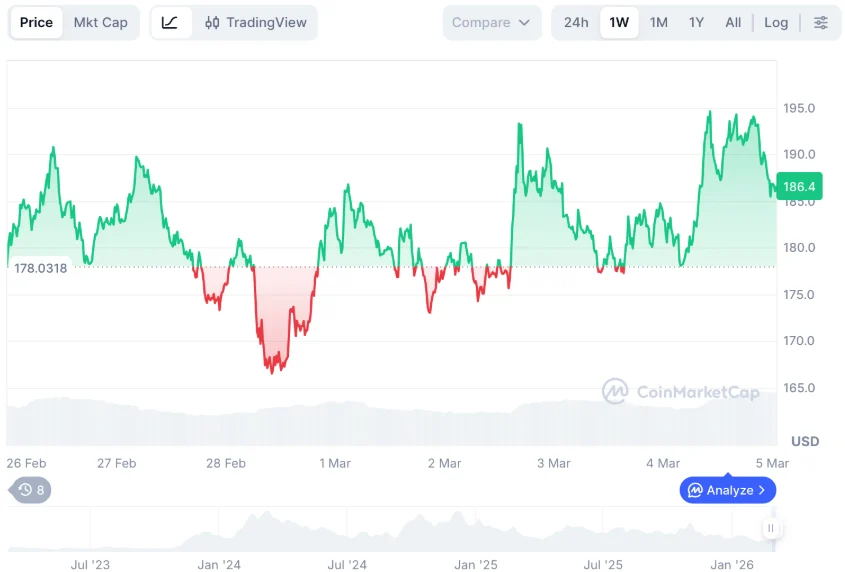Select the 24h time range

(x=576, y=23)
